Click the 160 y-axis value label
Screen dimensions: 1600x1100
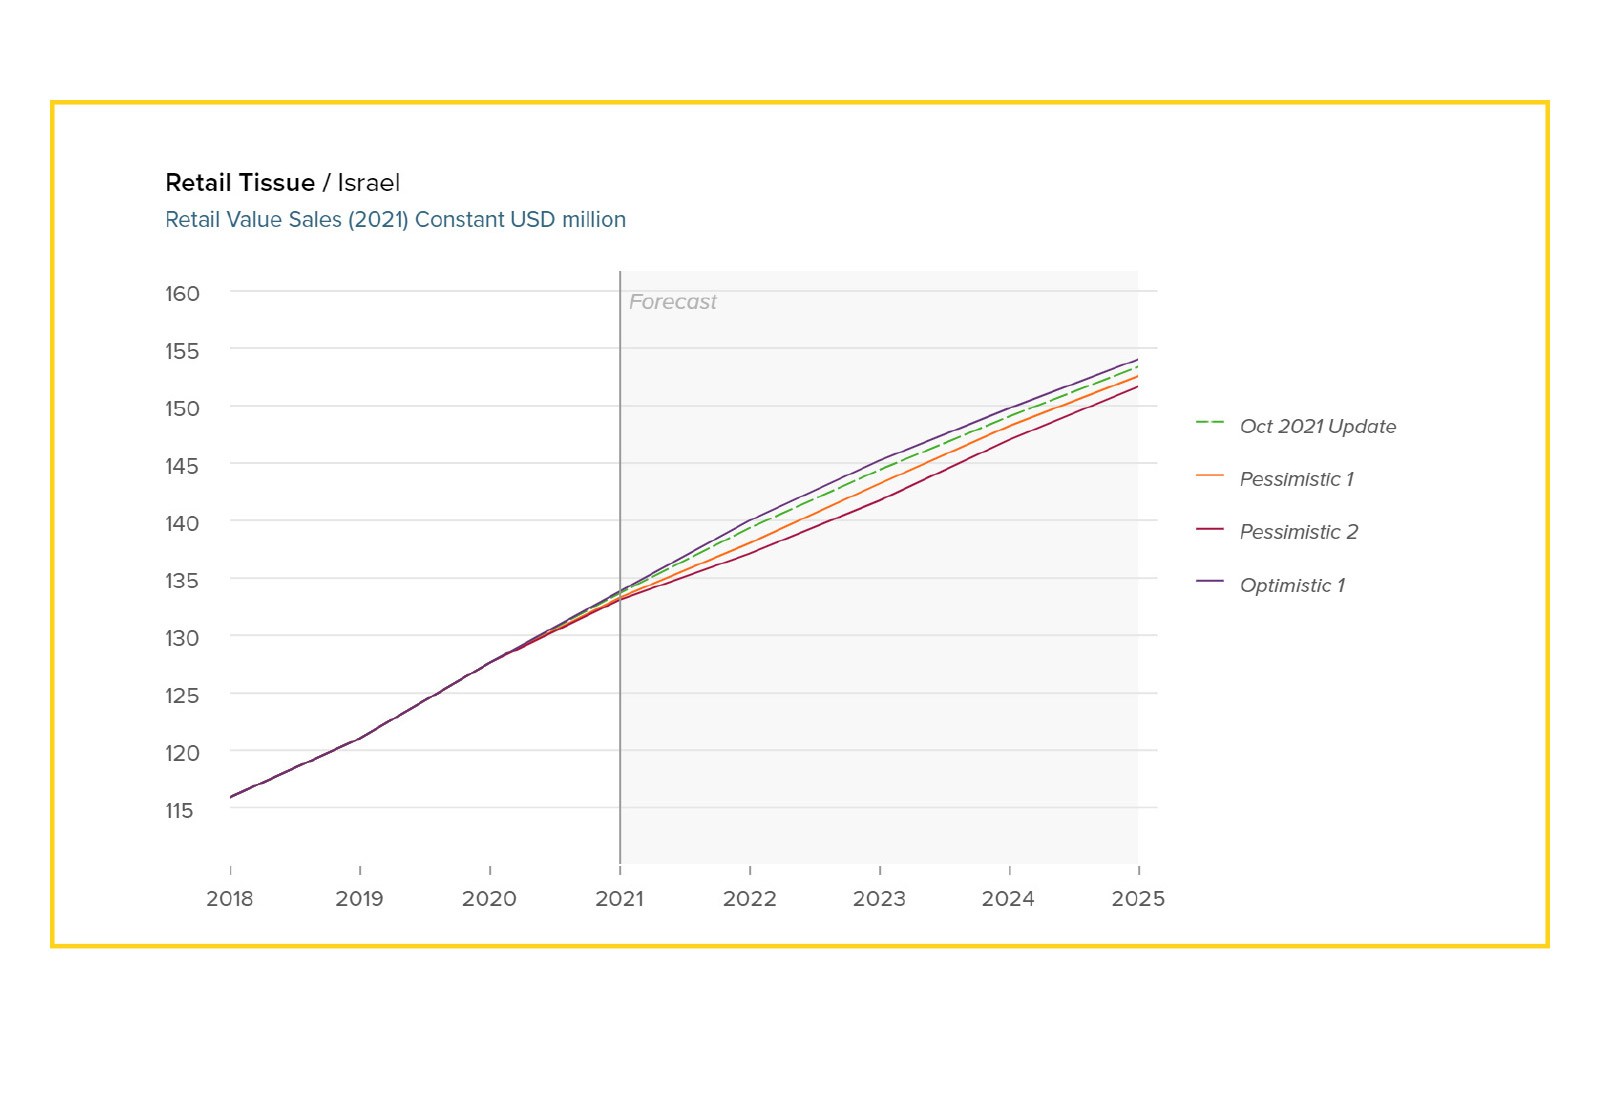[x=182, y=294]
